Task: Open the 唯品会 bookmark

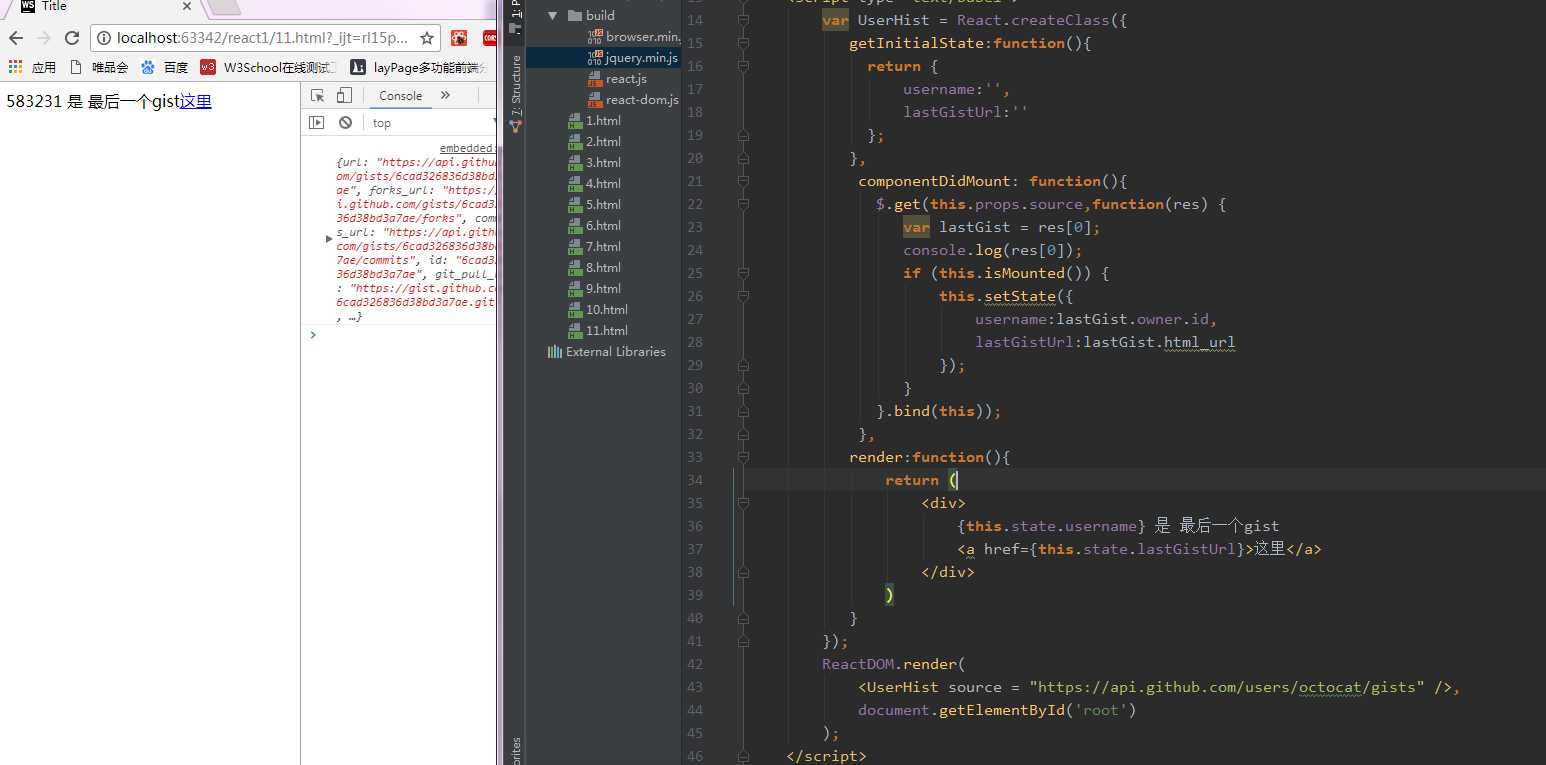Action: [99, 67]
